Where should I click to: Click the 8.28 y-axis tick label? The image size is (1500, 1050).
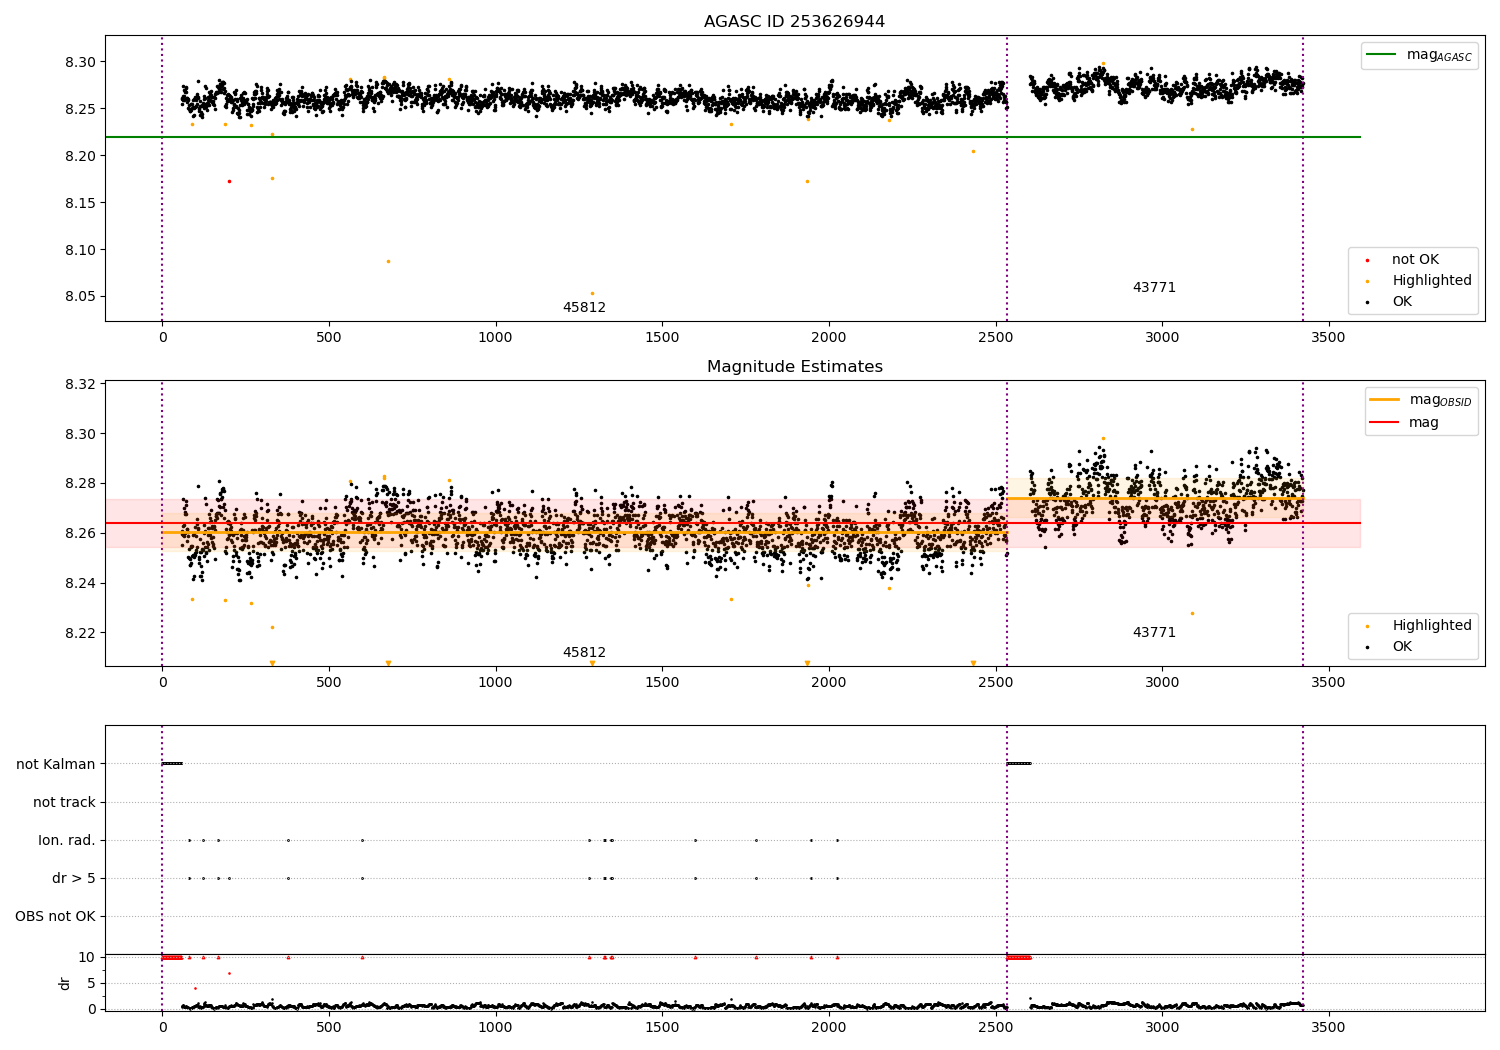pos(80,483)
